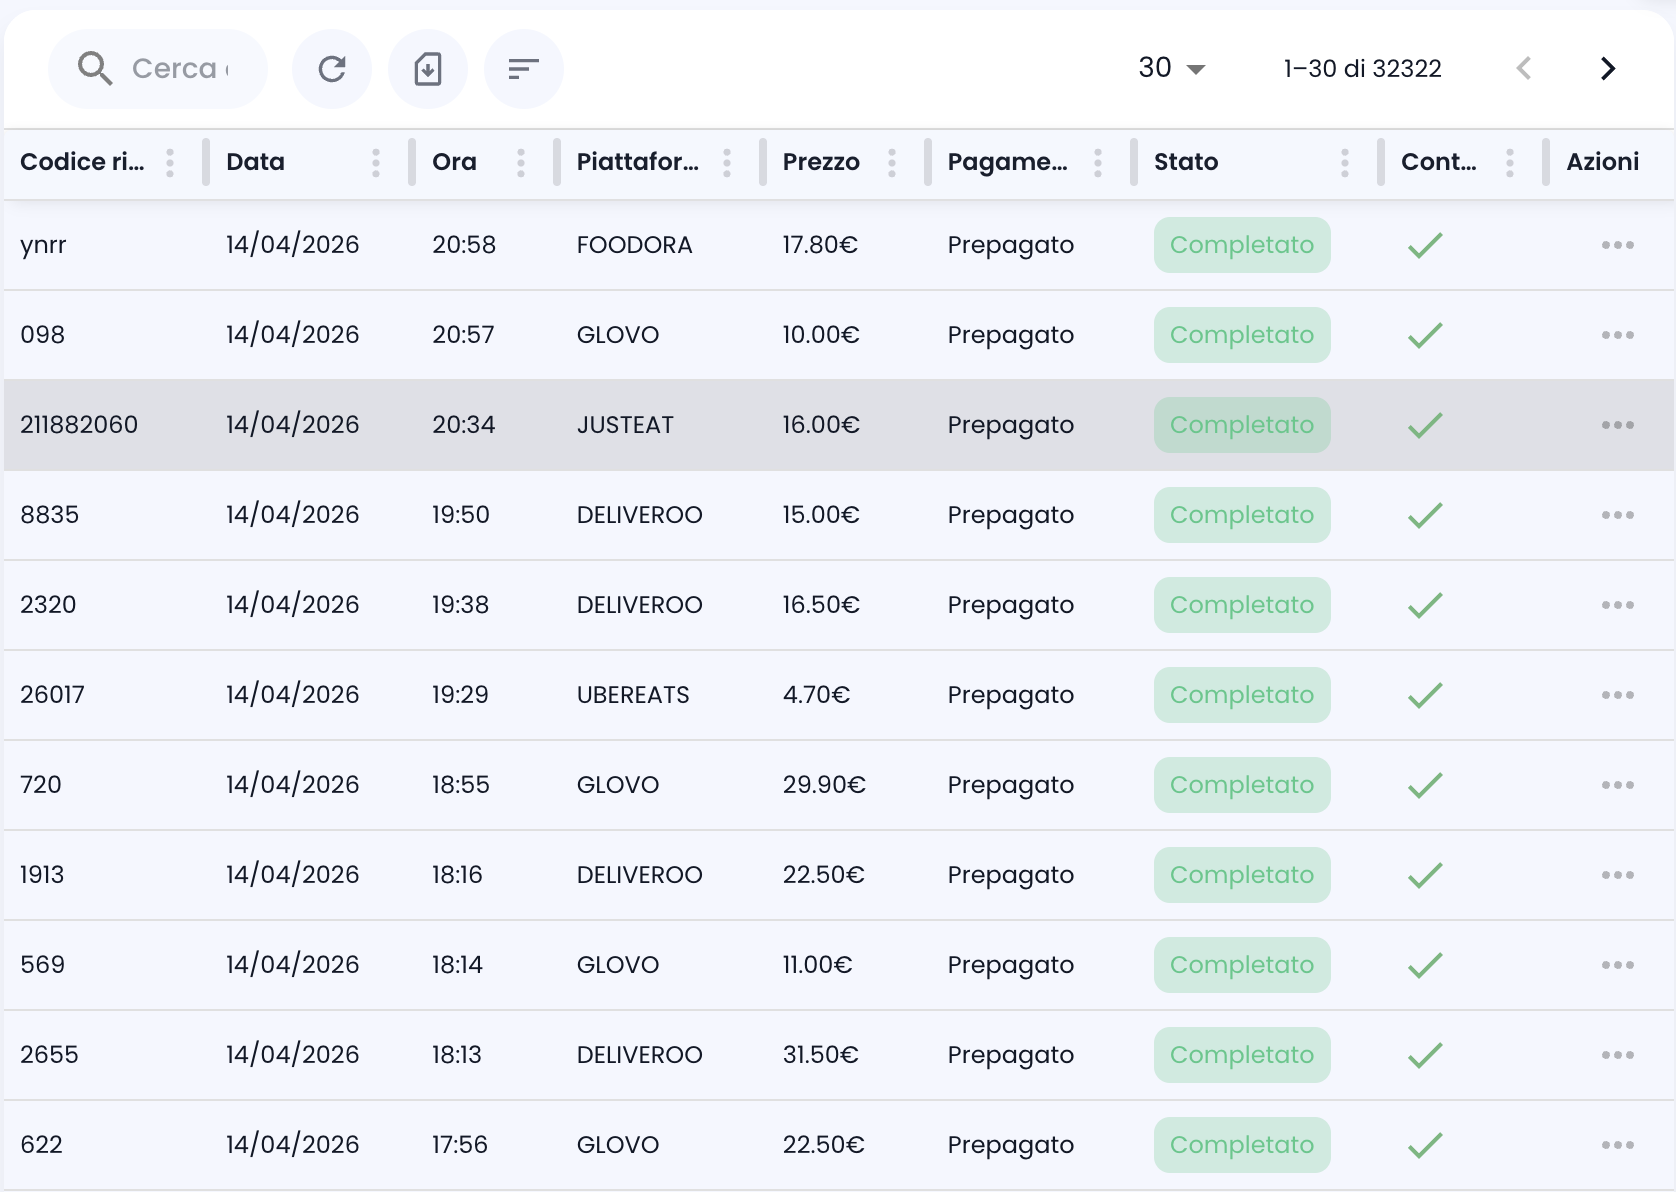This screenshot has height=1192, width=1676.
Task: Toggle confirmation check on the 8835 order row
Action: click(x=1423, y=514)
